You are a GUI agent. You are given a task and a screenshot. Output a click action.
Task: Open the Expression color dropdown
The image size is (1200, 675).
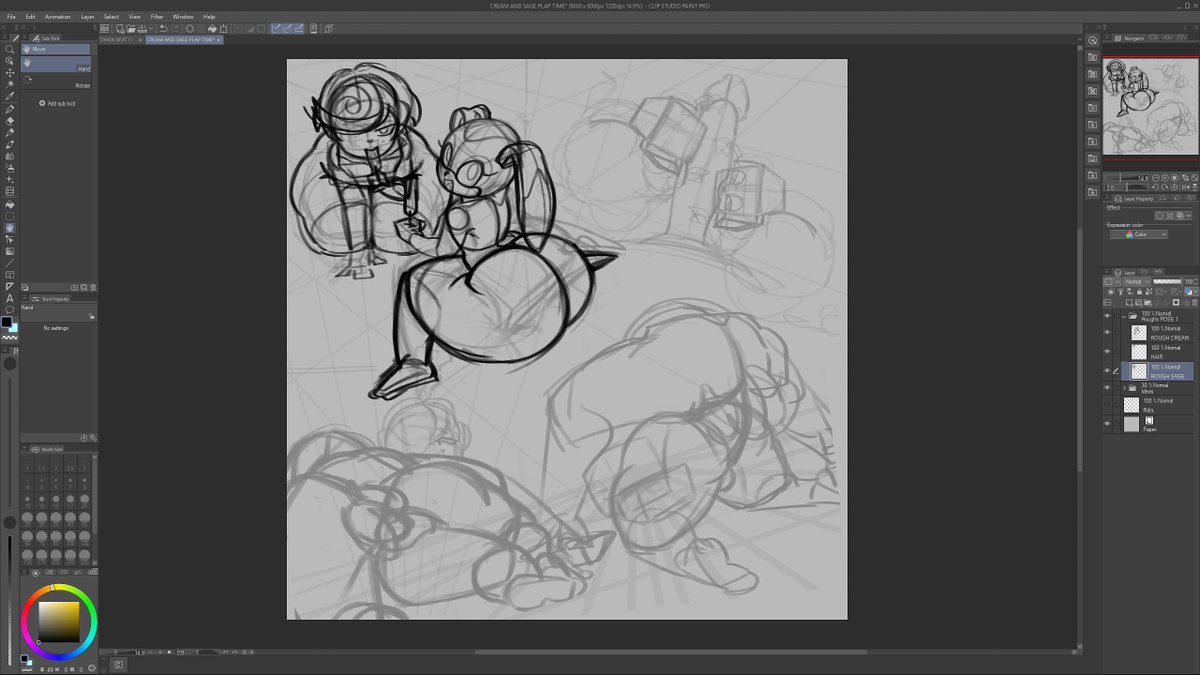[x=1138, y=234]
